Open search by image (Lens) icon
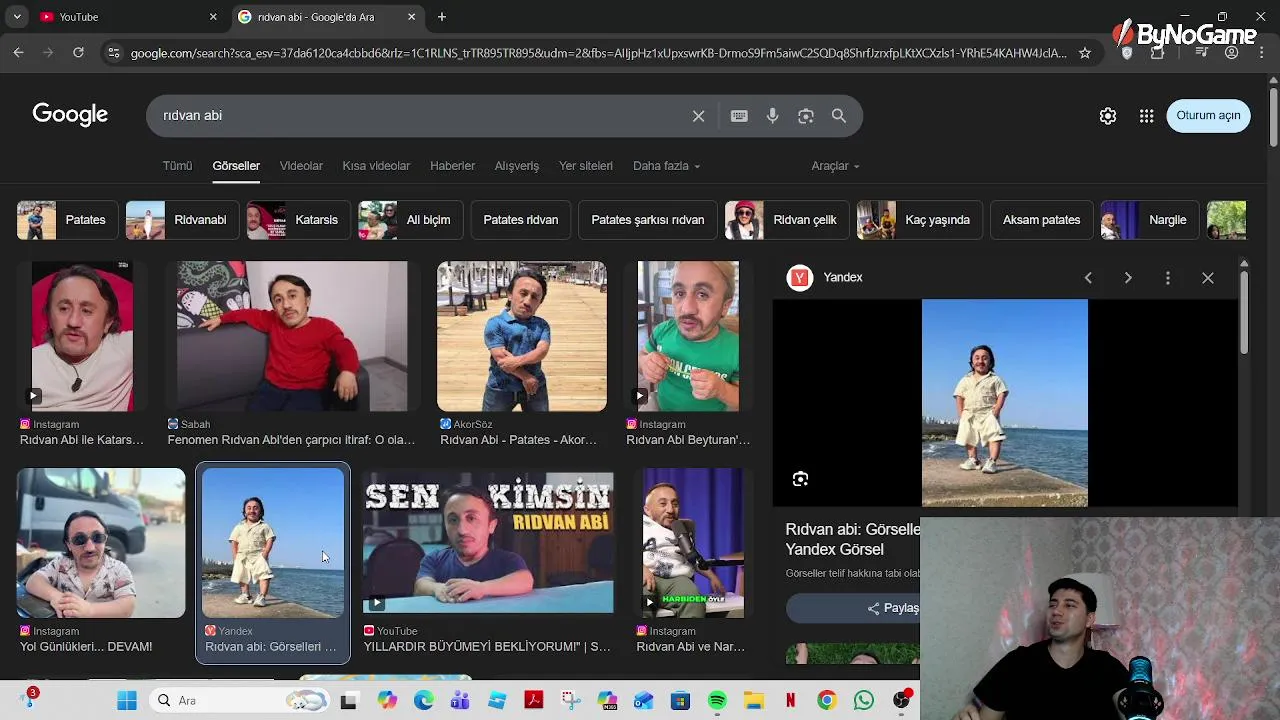This screenshot has height=720, width=1280. click(x=806, y=116)
